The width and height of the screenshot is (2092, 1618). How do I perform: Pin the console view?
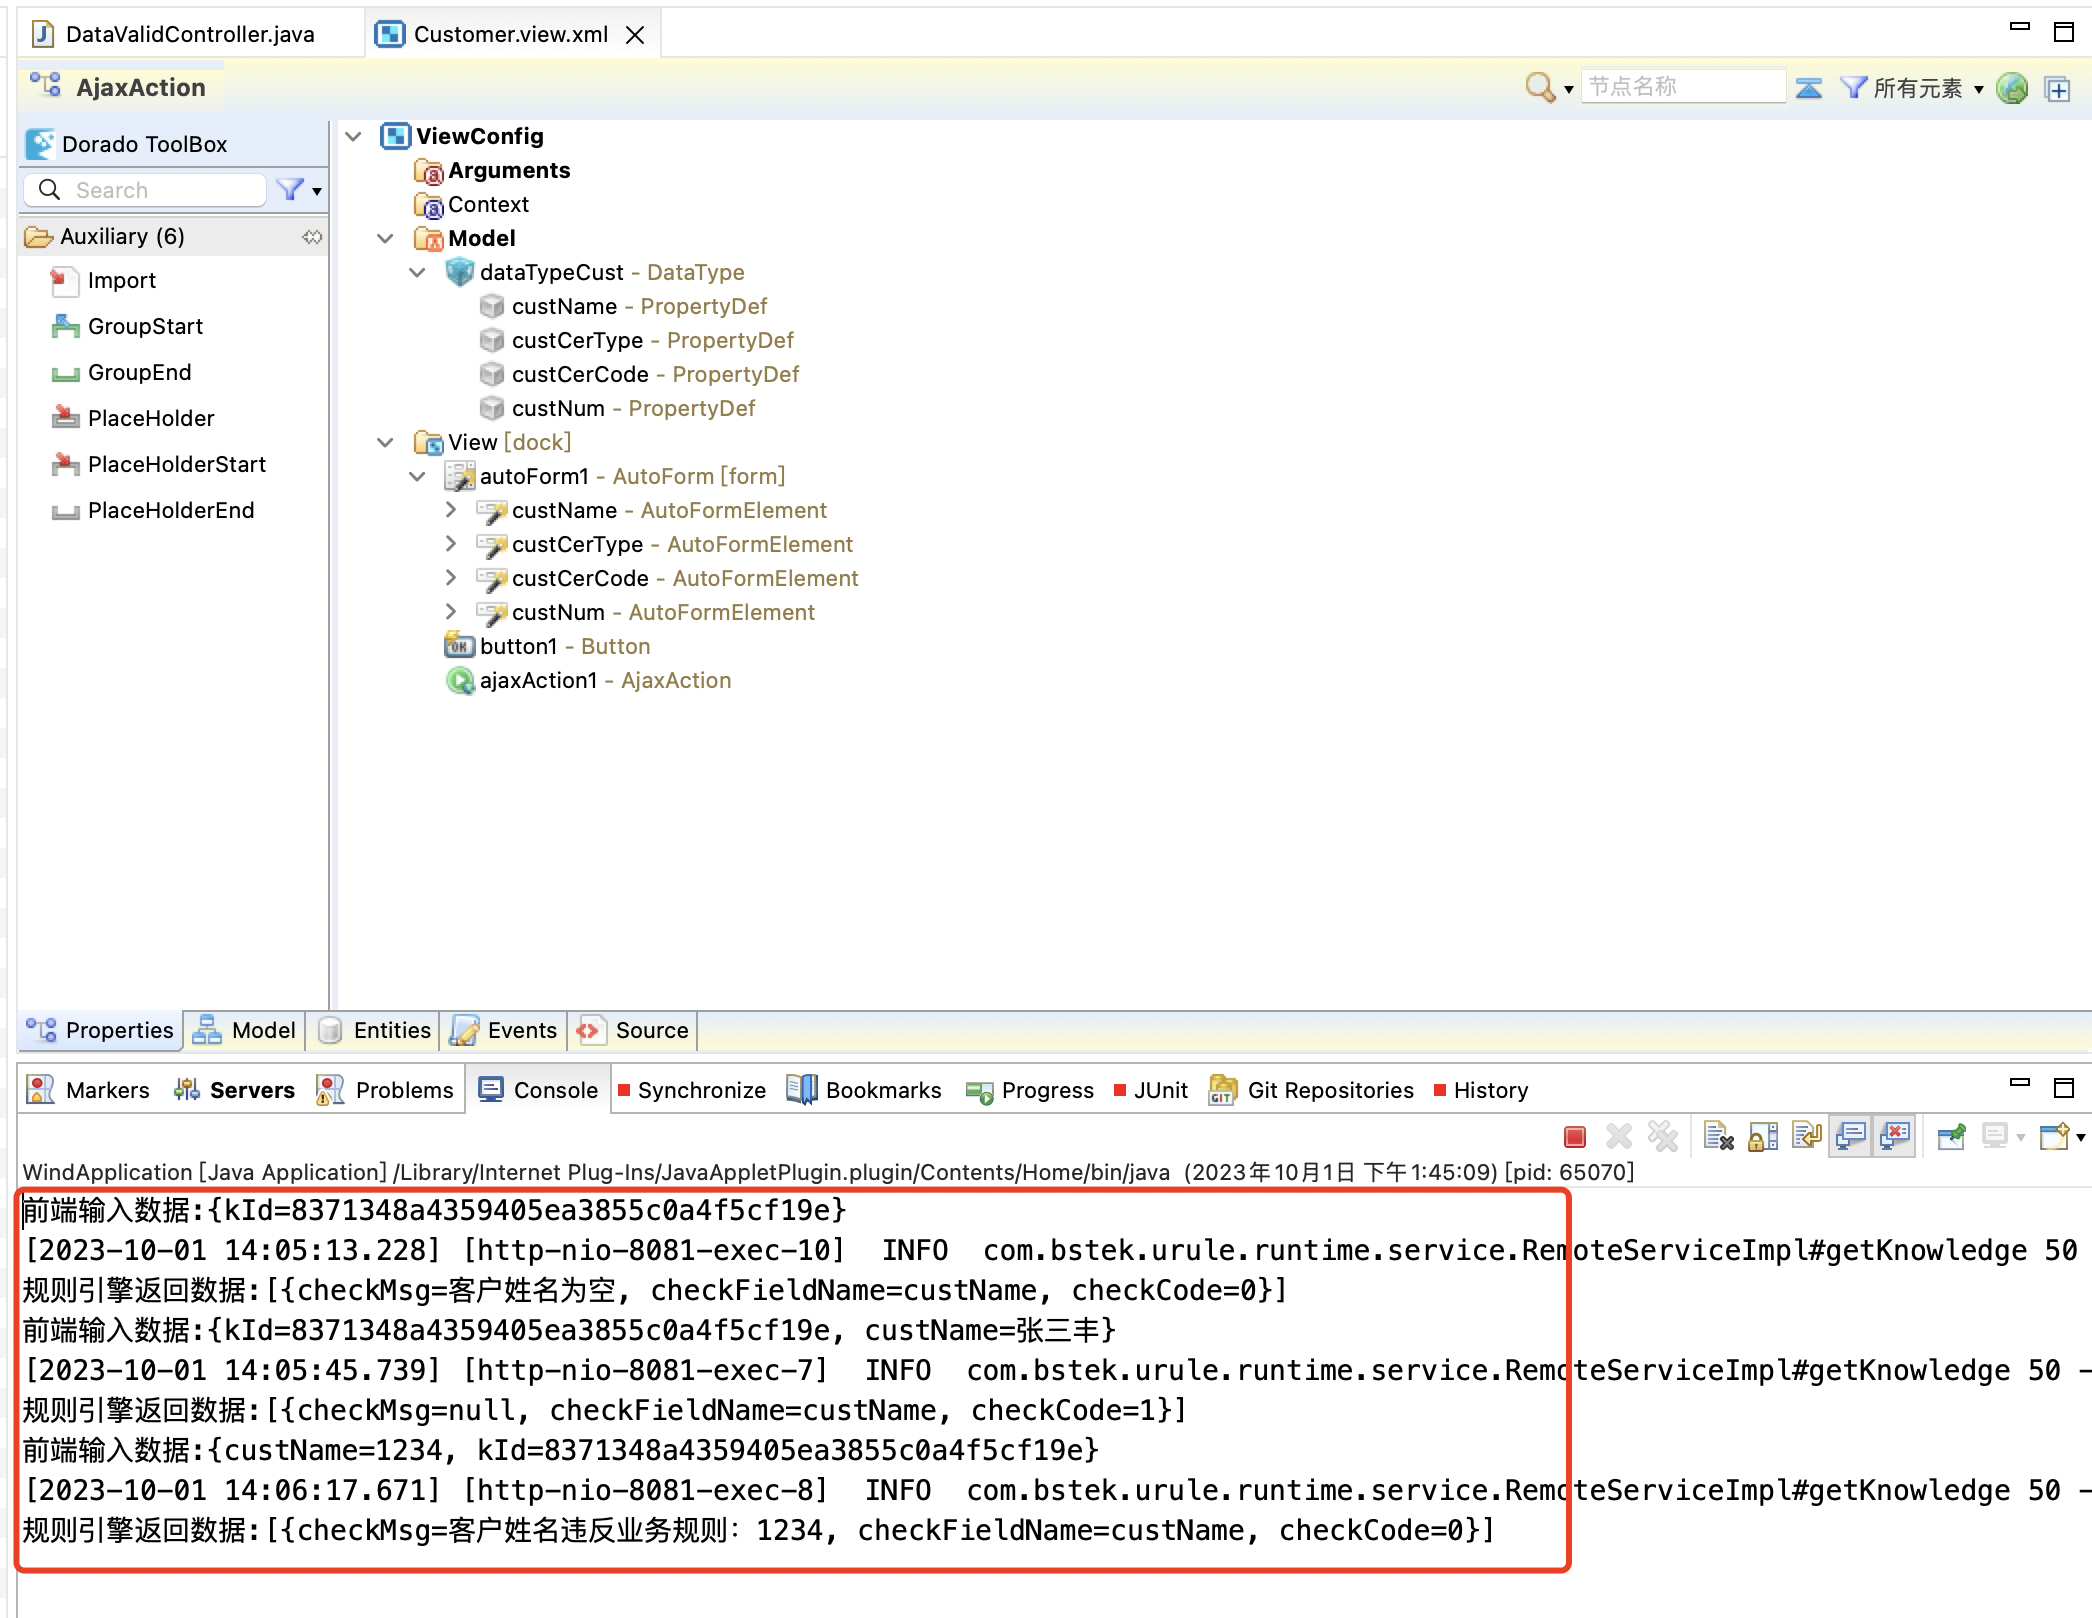point(1951,1136)
